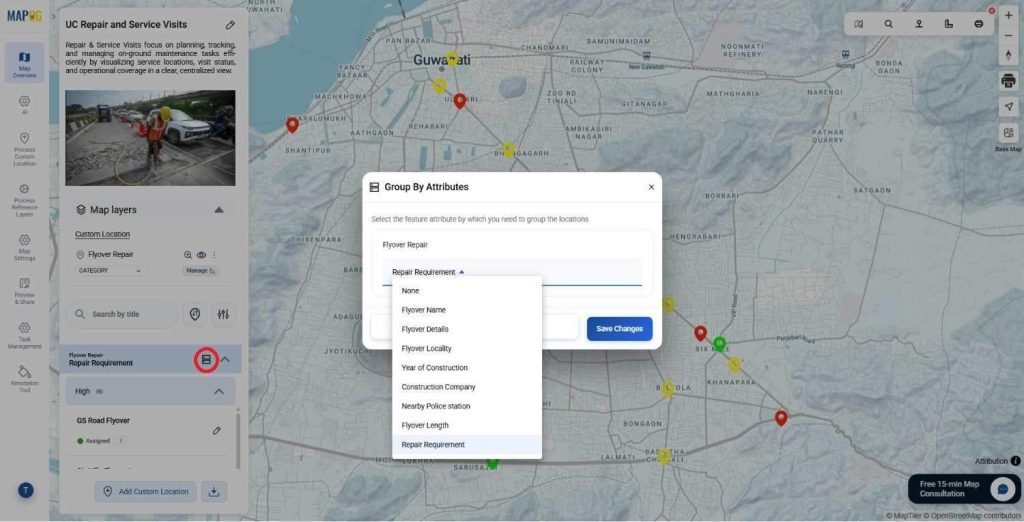
Task: Click the MAPOG logo
Action: coord(24,16)
